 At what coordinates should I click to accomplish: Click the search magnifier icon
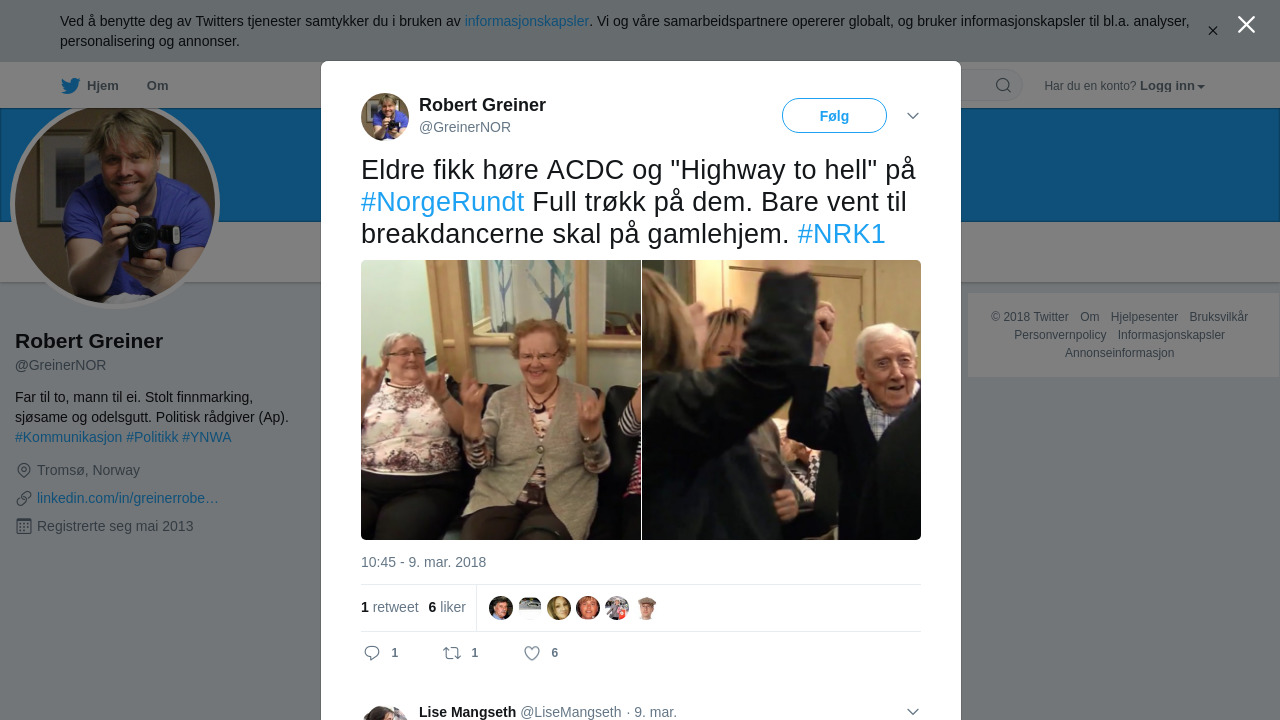pos(1003,86)
